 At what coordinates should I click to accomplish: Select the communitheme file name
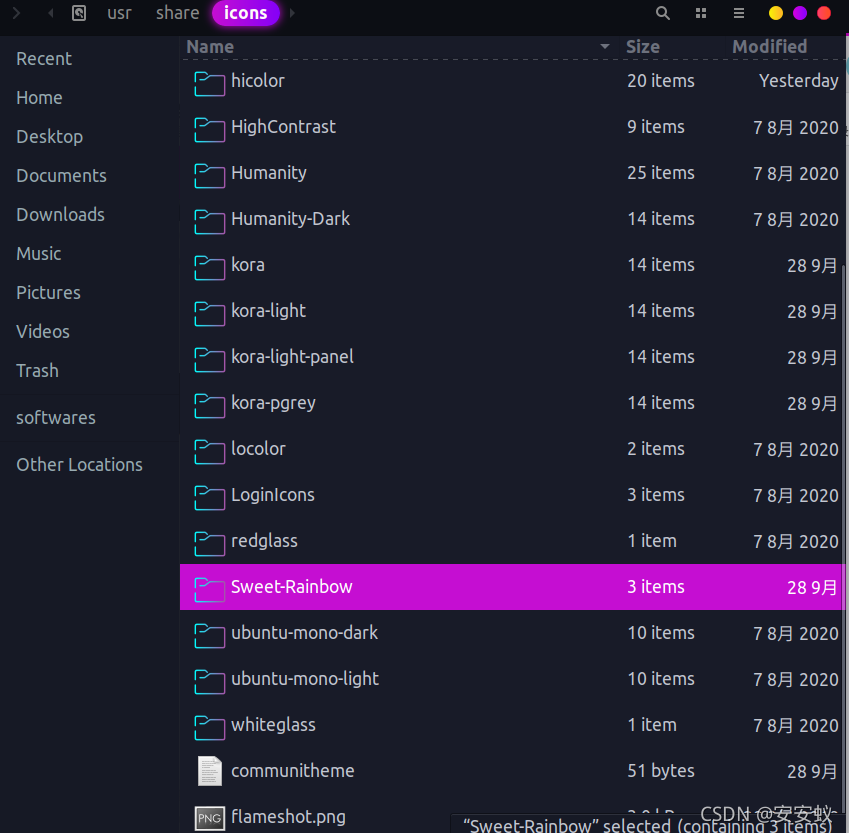click(x=293, y=771)
